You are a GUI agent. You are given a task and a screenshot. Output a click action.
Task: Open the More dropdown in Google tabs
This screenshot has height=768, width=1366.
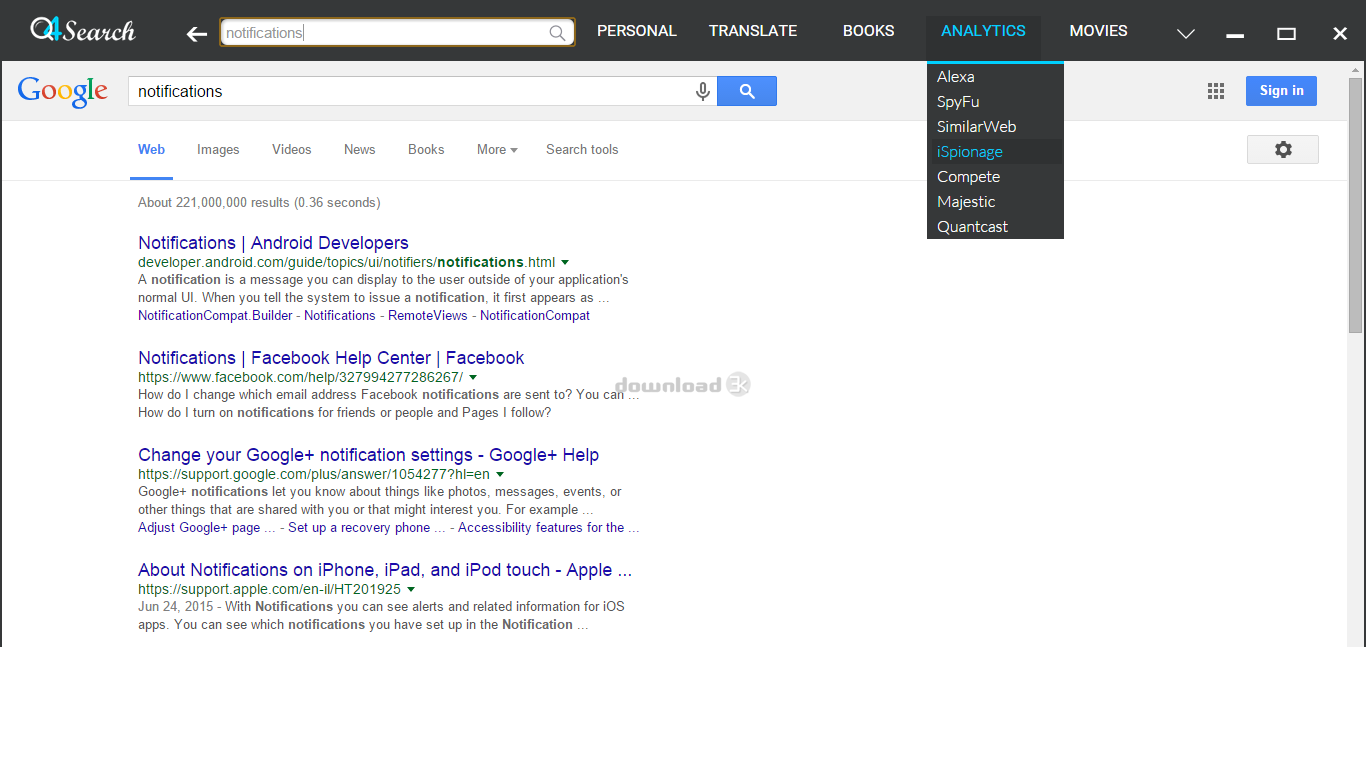tap(497, 149)
